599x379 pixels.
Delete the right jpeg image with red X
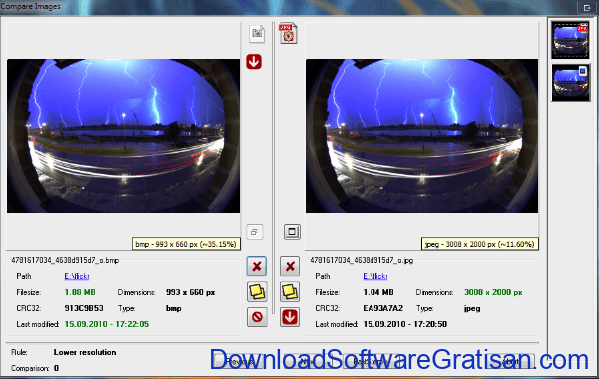coord(290,266)
